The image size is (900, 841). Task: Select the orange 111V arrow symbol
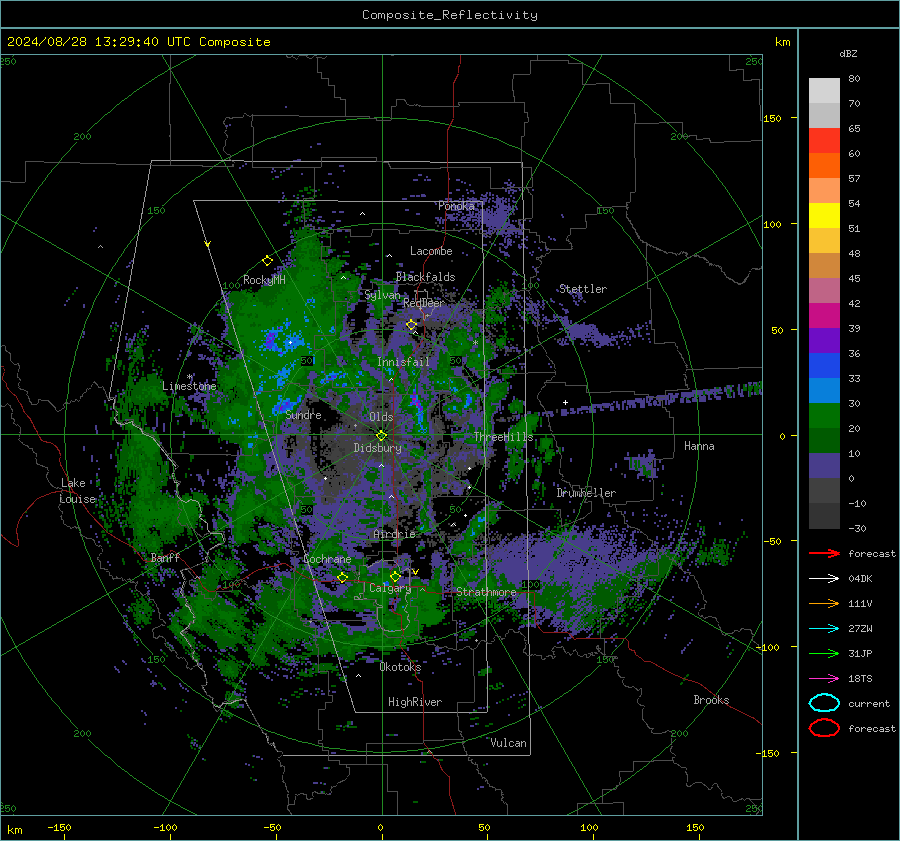pos(824,603)
